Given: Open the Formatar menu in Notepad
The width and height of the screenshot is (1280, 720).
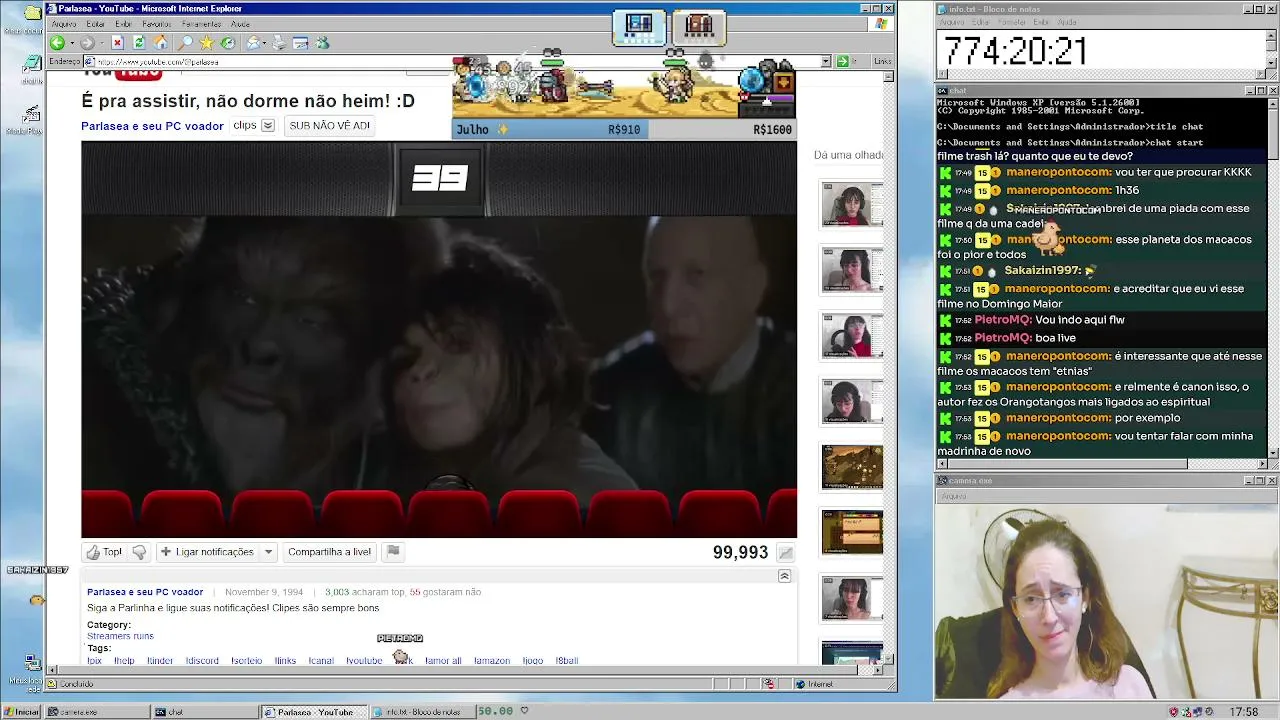Looking at the screenshot, I should 1011,22.
